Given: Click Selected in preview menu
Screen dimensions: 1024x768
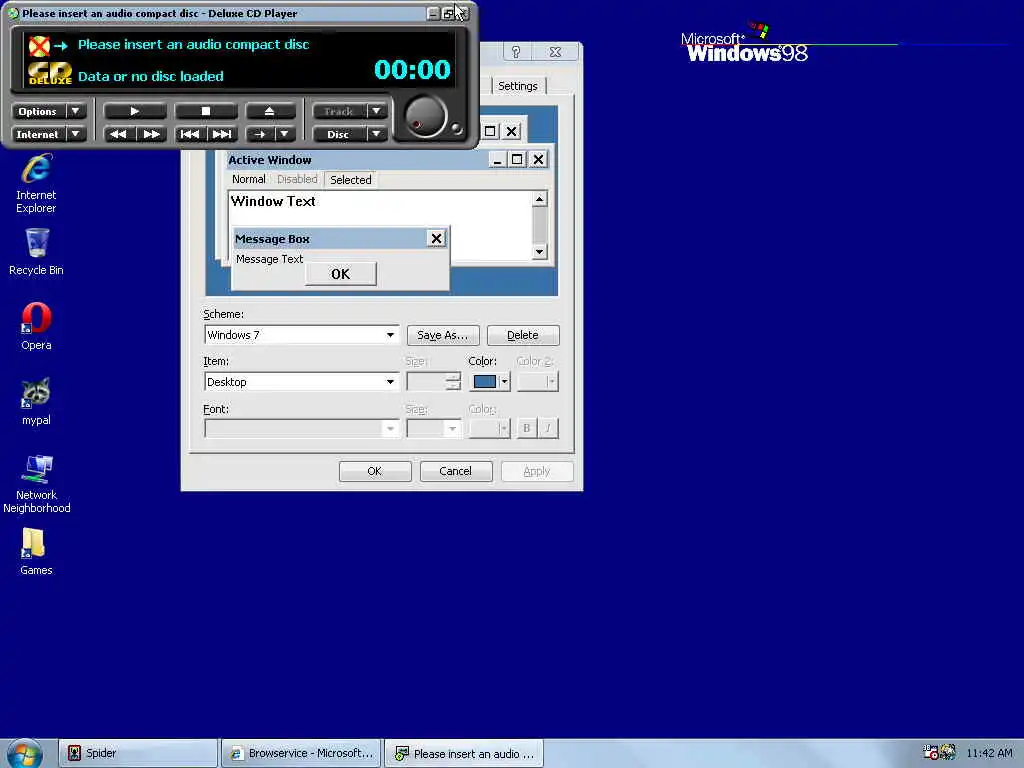Looking at the screenshot, I should pos(350,180).
